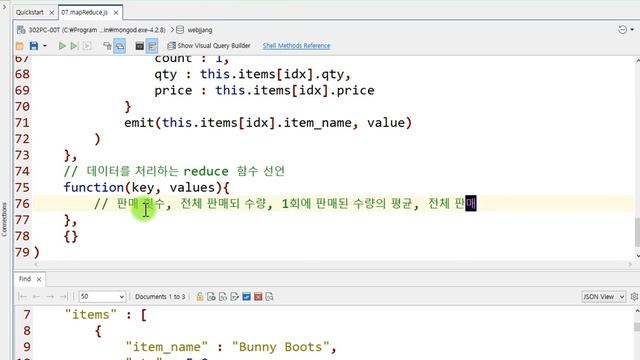This screenshot has width=640, height=360.
Task: Click the dark console icon
Action: click(x=140, y=46)
